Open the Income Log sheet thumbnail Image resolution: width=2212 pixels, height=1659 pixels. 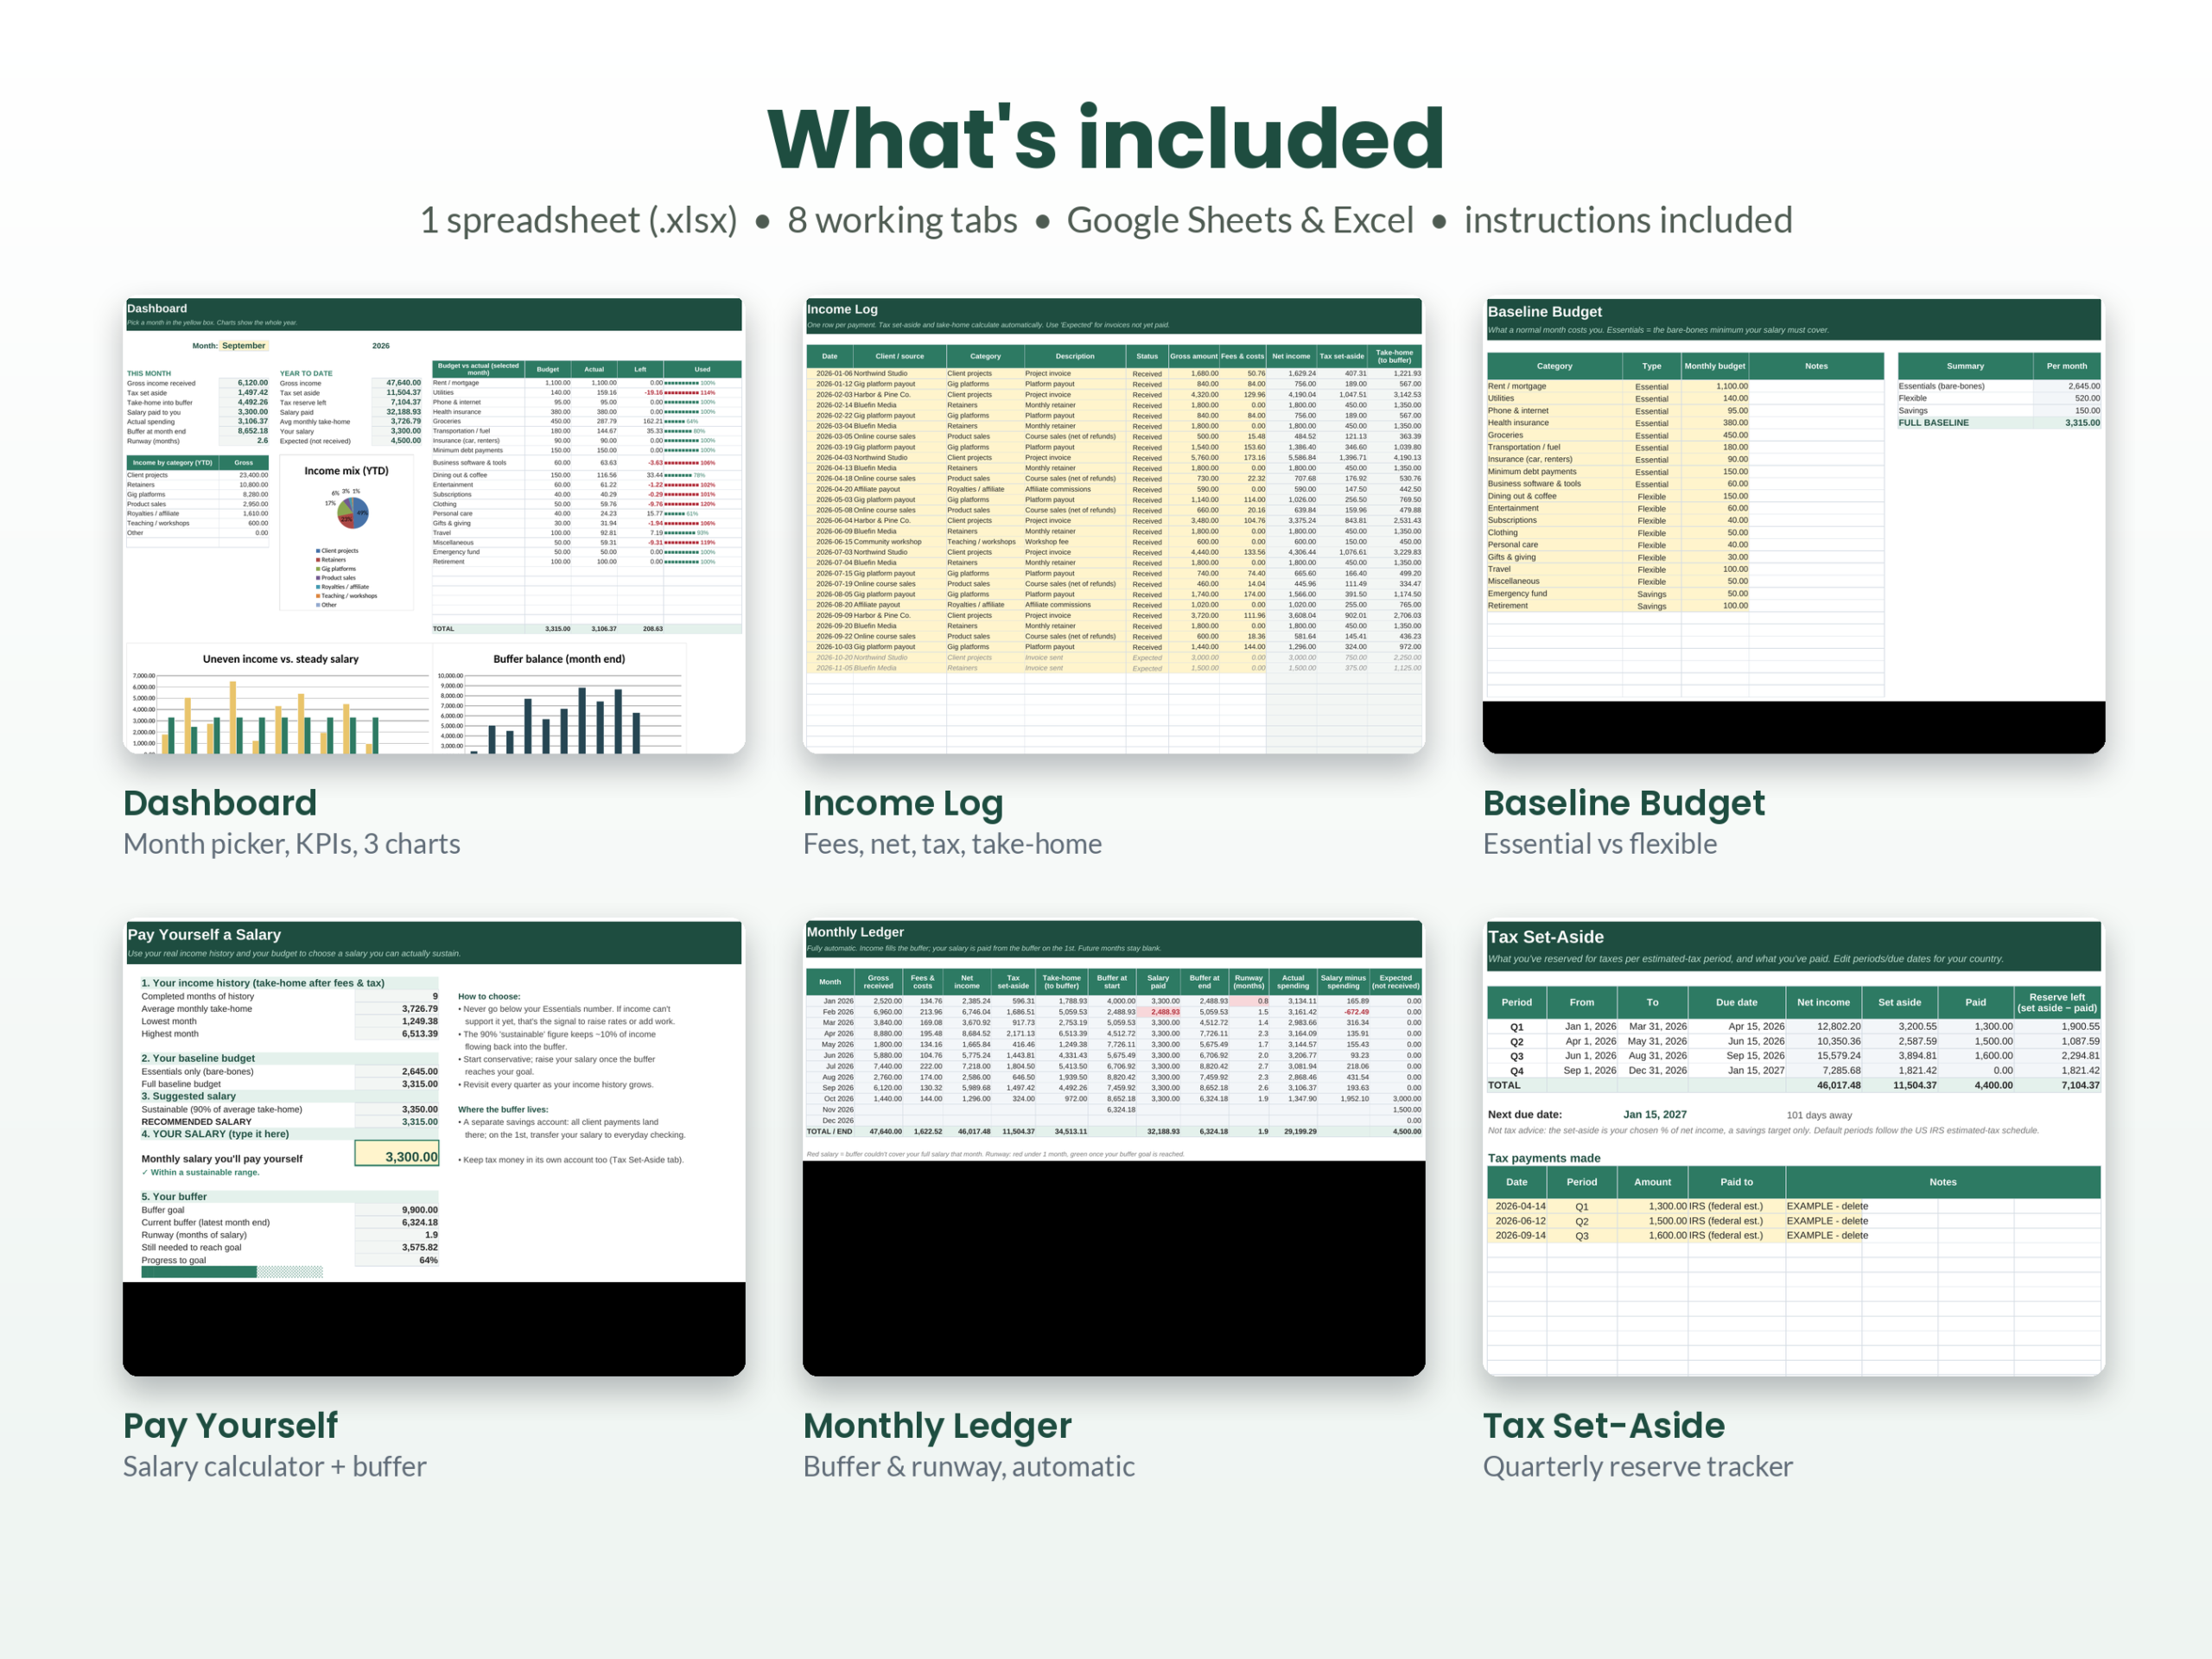(1113, 525)
